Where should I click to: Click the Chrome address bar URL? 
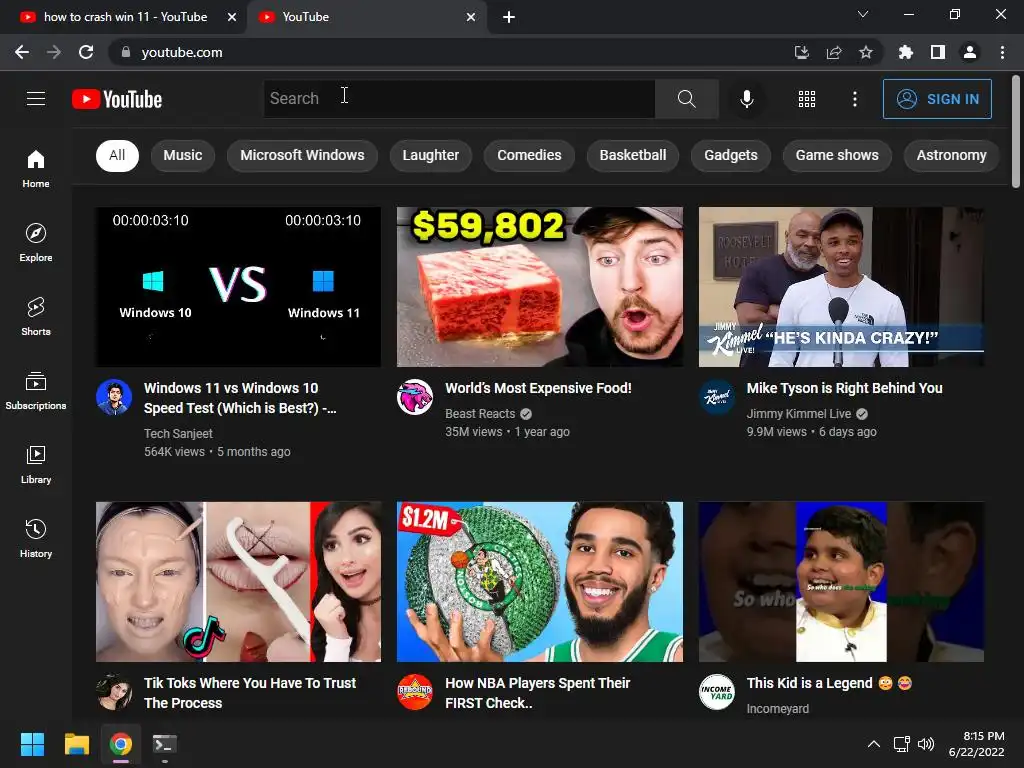click(182, 52)
